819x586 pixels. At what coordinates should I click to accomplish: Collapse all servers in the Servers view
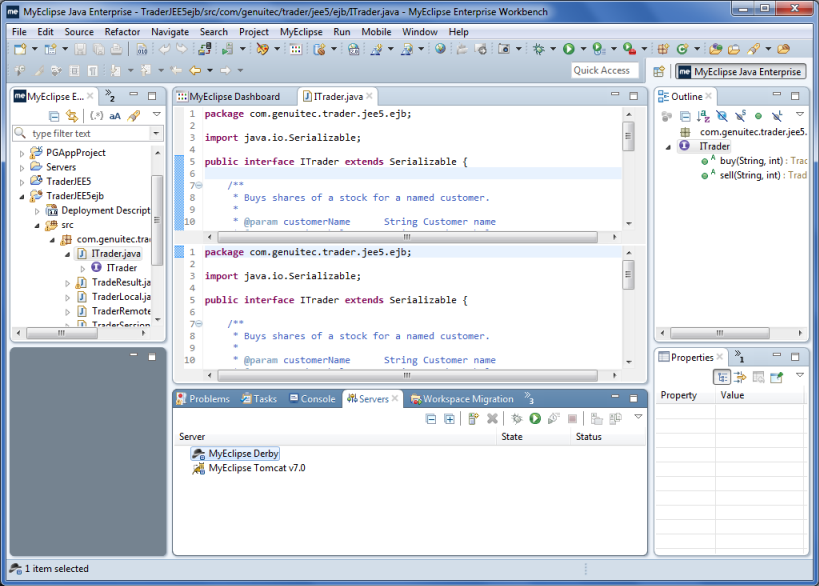(431, 420)
